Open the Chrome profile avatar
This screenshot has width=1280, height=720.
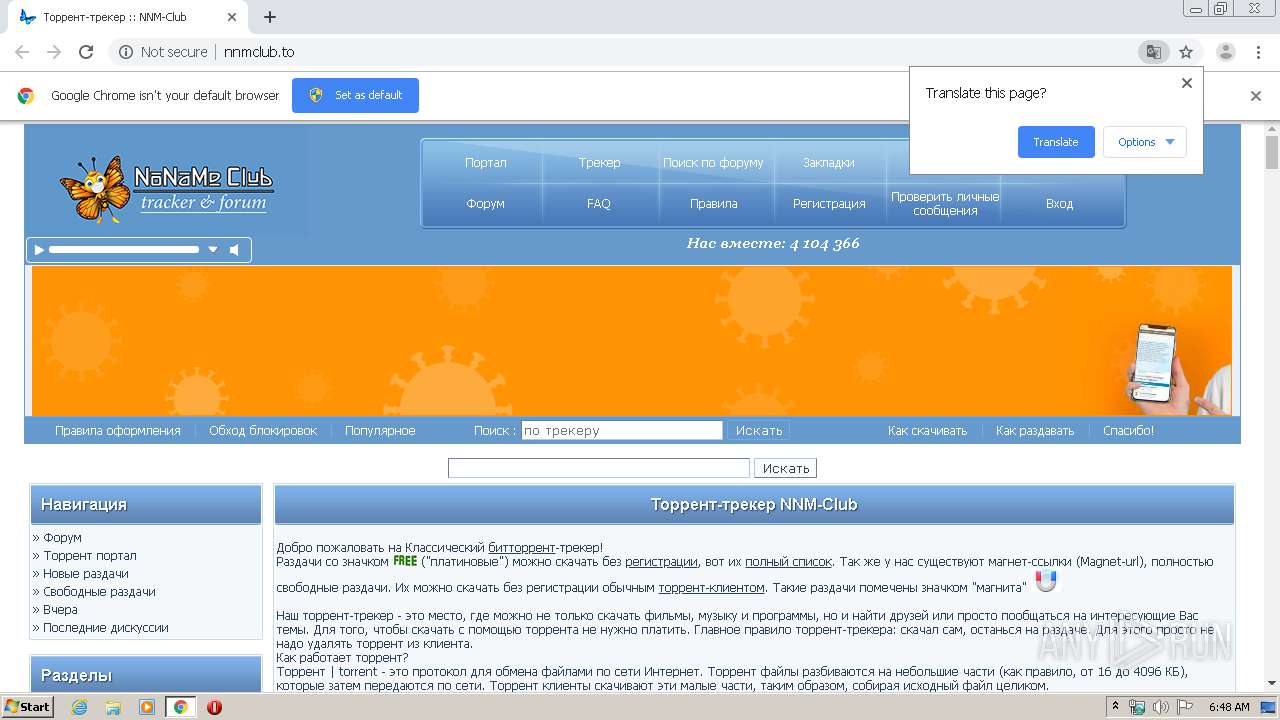pyautogui.click(x=1225, y=52)
